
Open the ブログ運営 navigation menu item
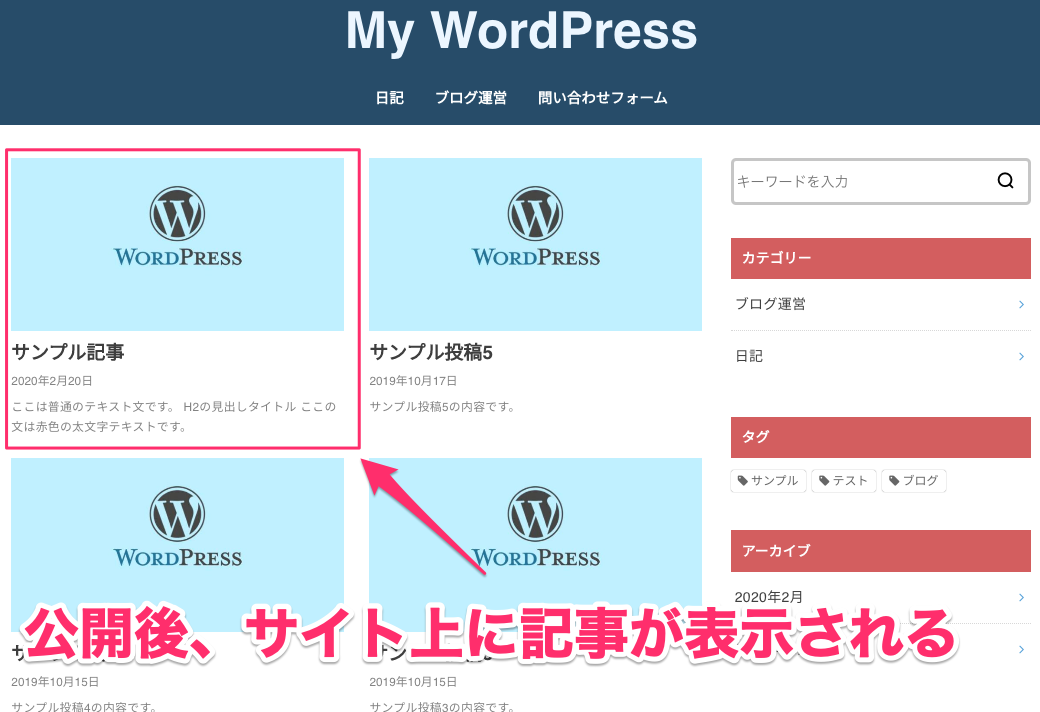[470, 98]
